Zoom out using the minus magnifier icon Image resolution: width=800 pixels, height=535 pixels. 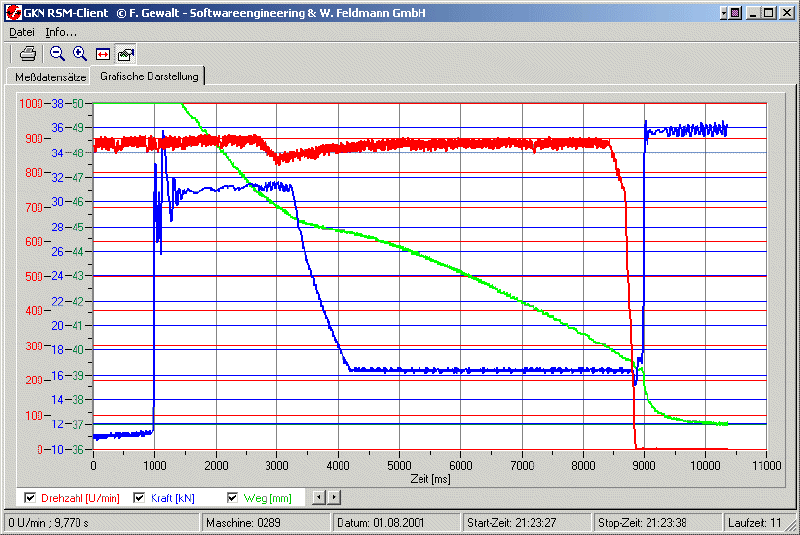coord(57,54)
